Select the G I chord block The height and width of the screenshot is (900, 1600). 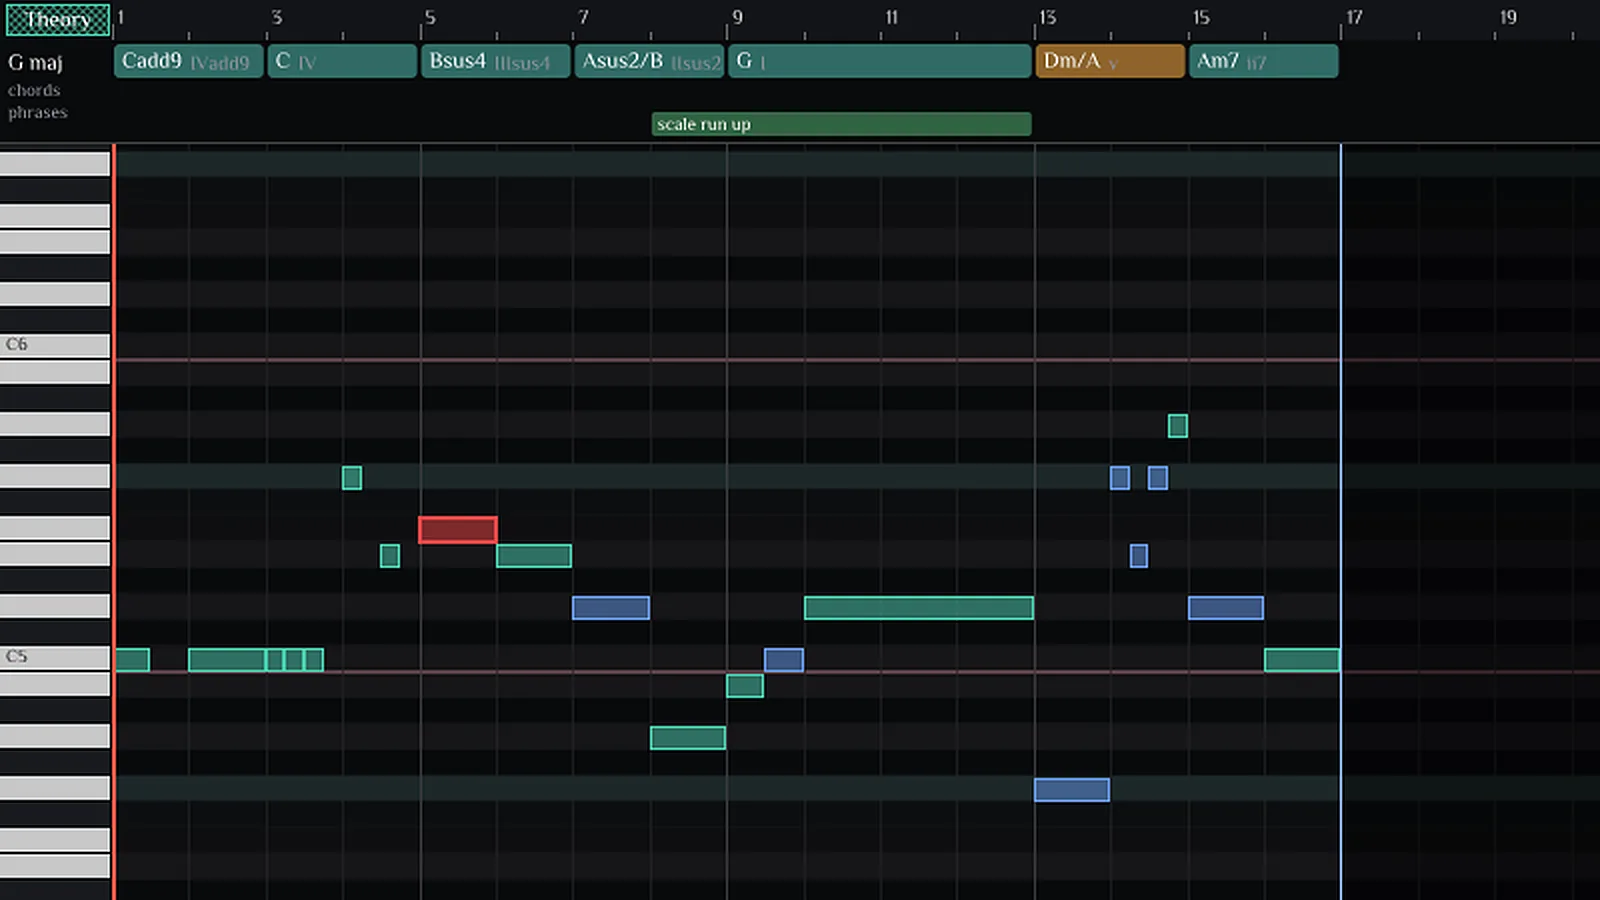click(x=880, y=61)
